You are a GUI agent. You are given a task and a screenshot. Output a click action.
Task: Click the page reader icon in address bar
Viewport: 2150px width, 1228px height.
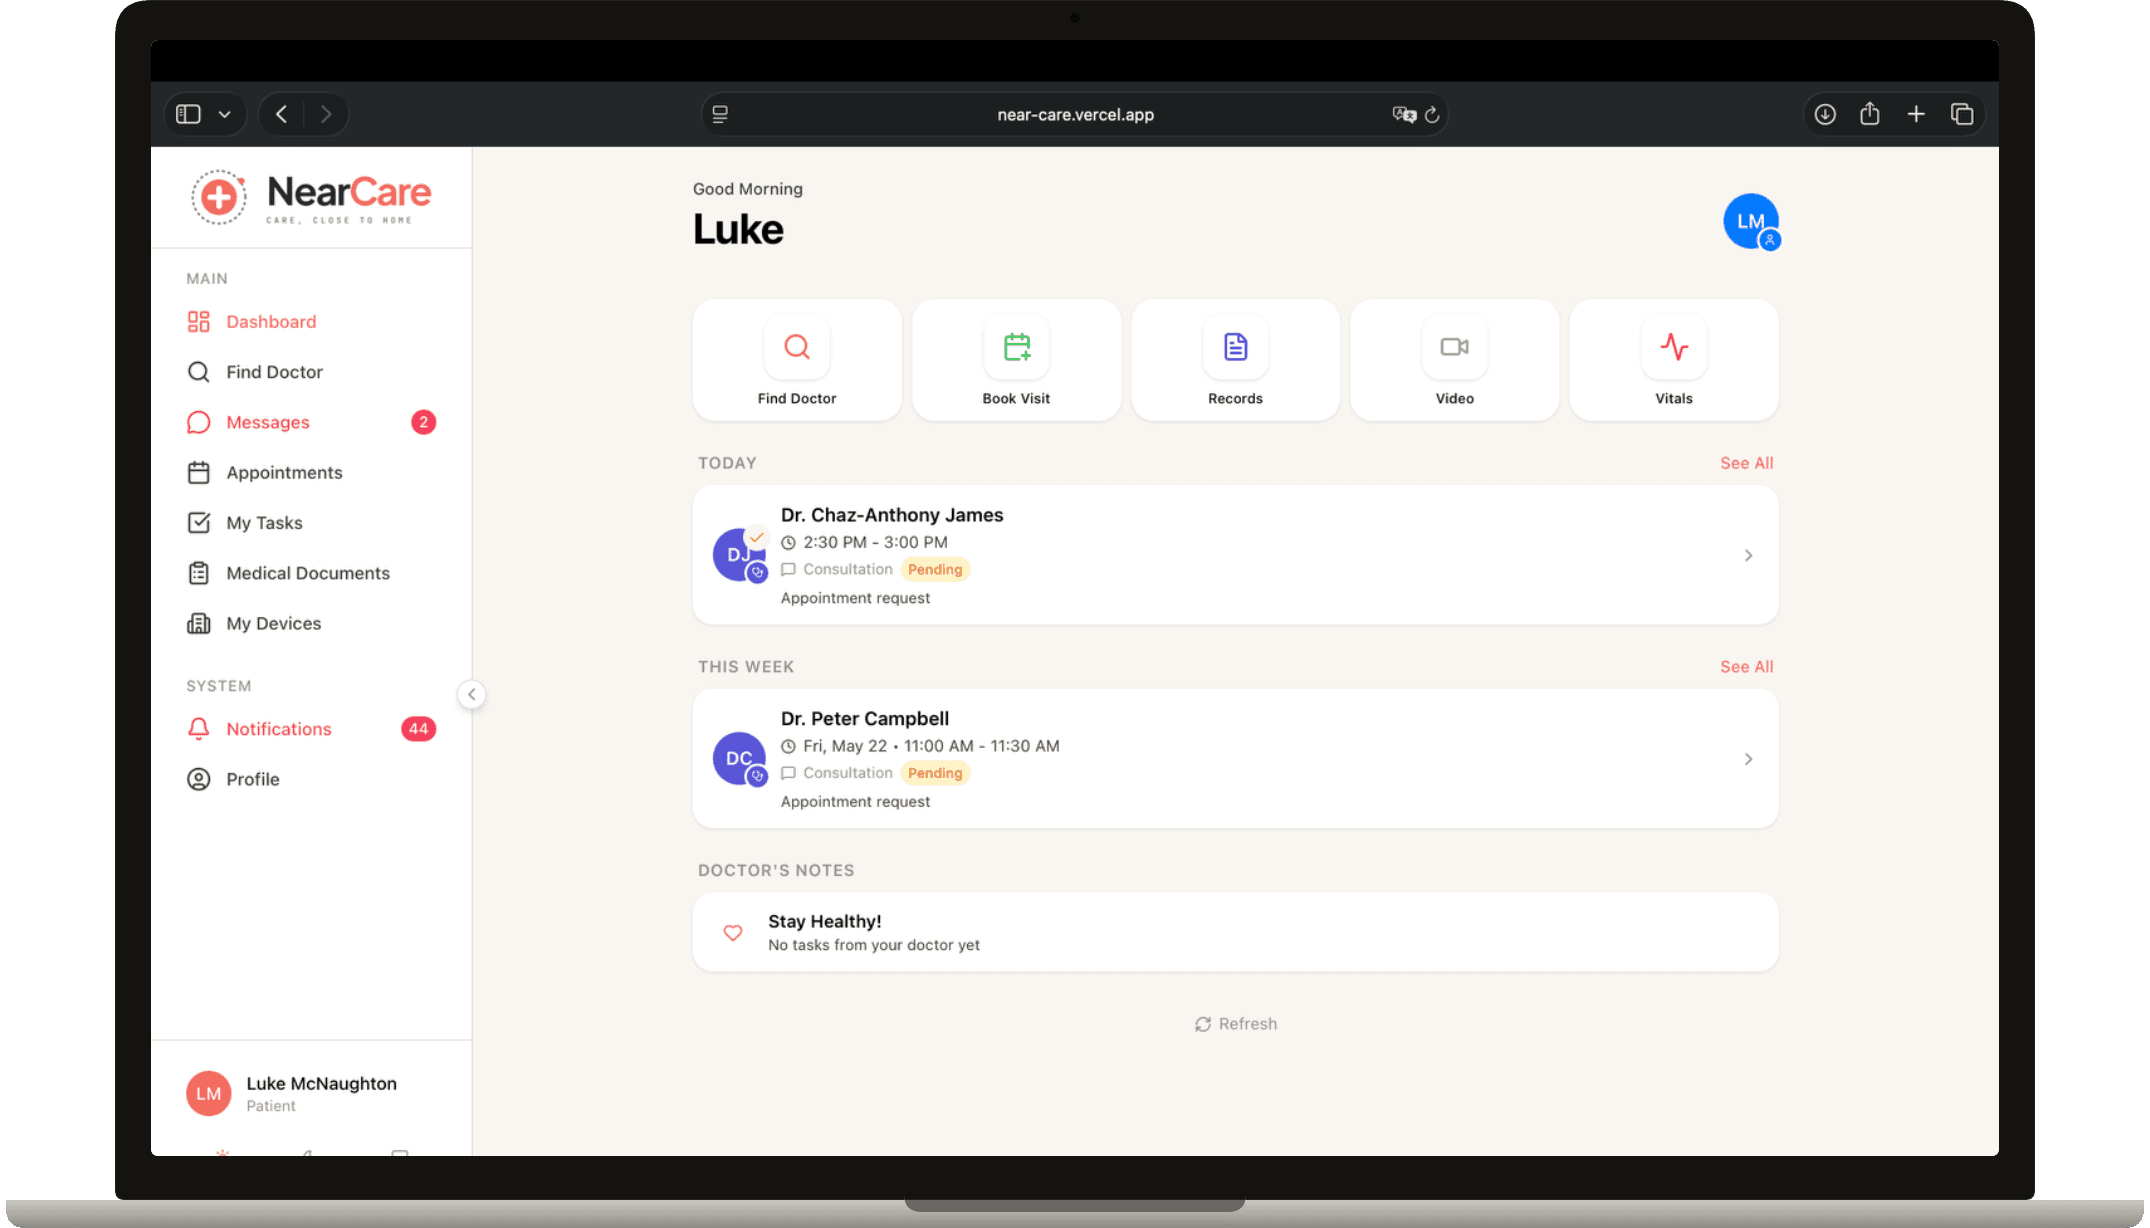720,114
